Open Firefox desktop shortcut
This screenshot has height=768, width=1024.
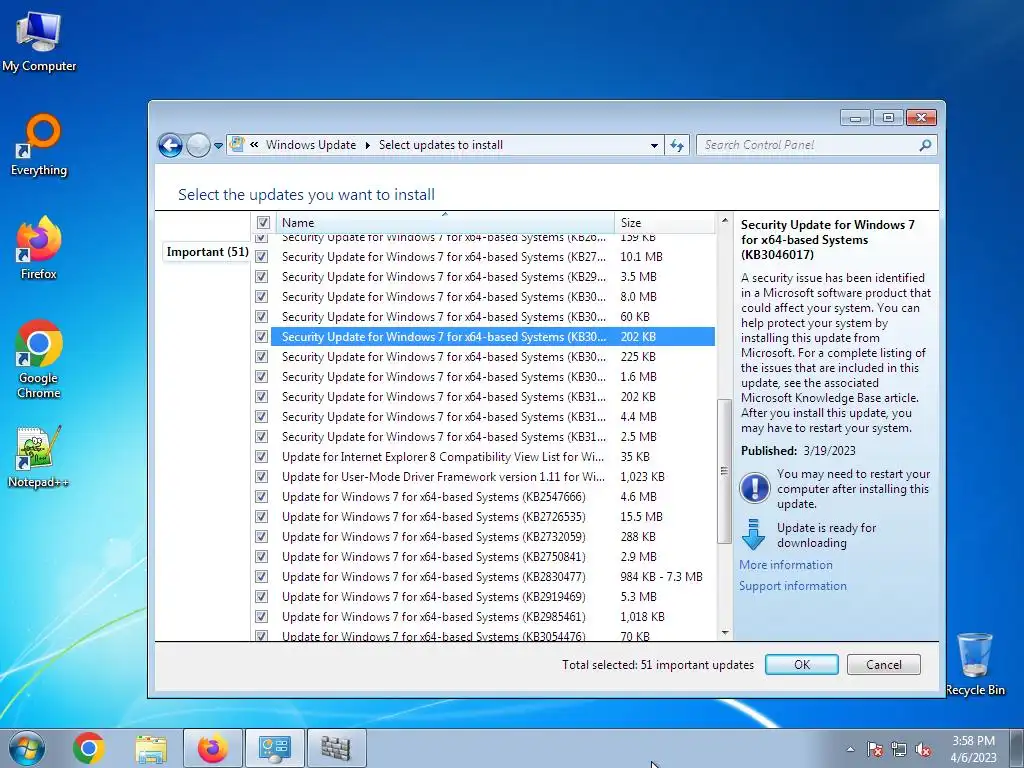tap(39, 248)
